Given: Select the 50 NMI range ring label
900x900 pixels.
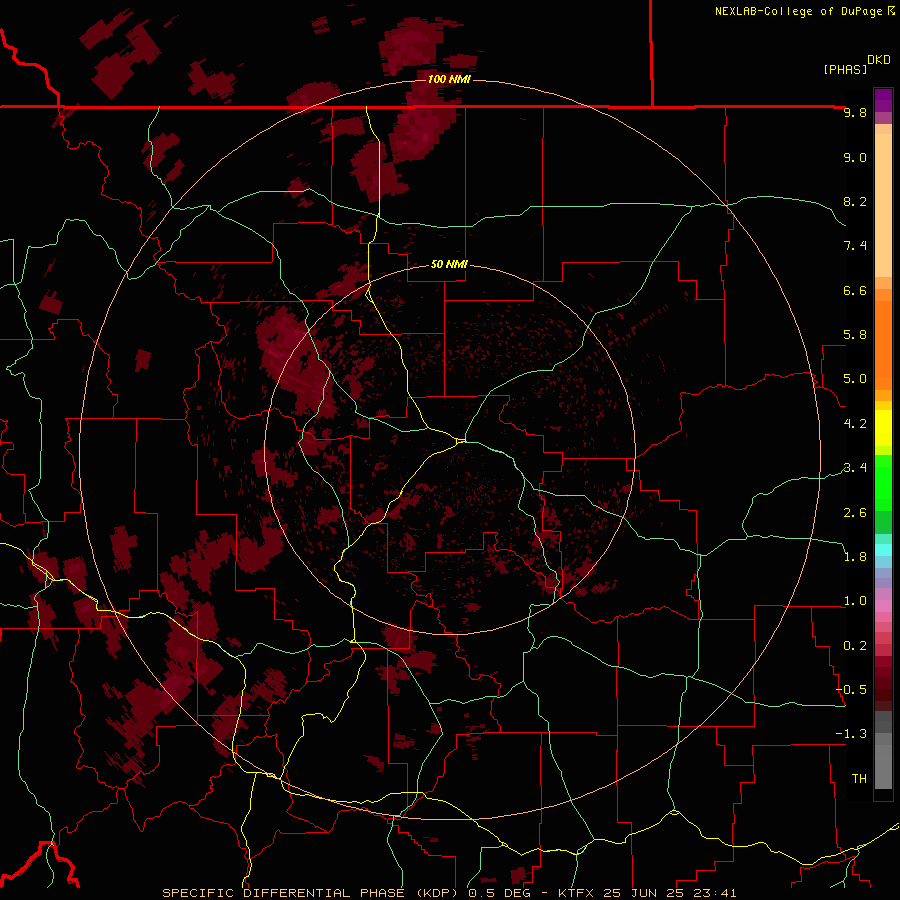Looking at the screenshot, I should 449,264.
